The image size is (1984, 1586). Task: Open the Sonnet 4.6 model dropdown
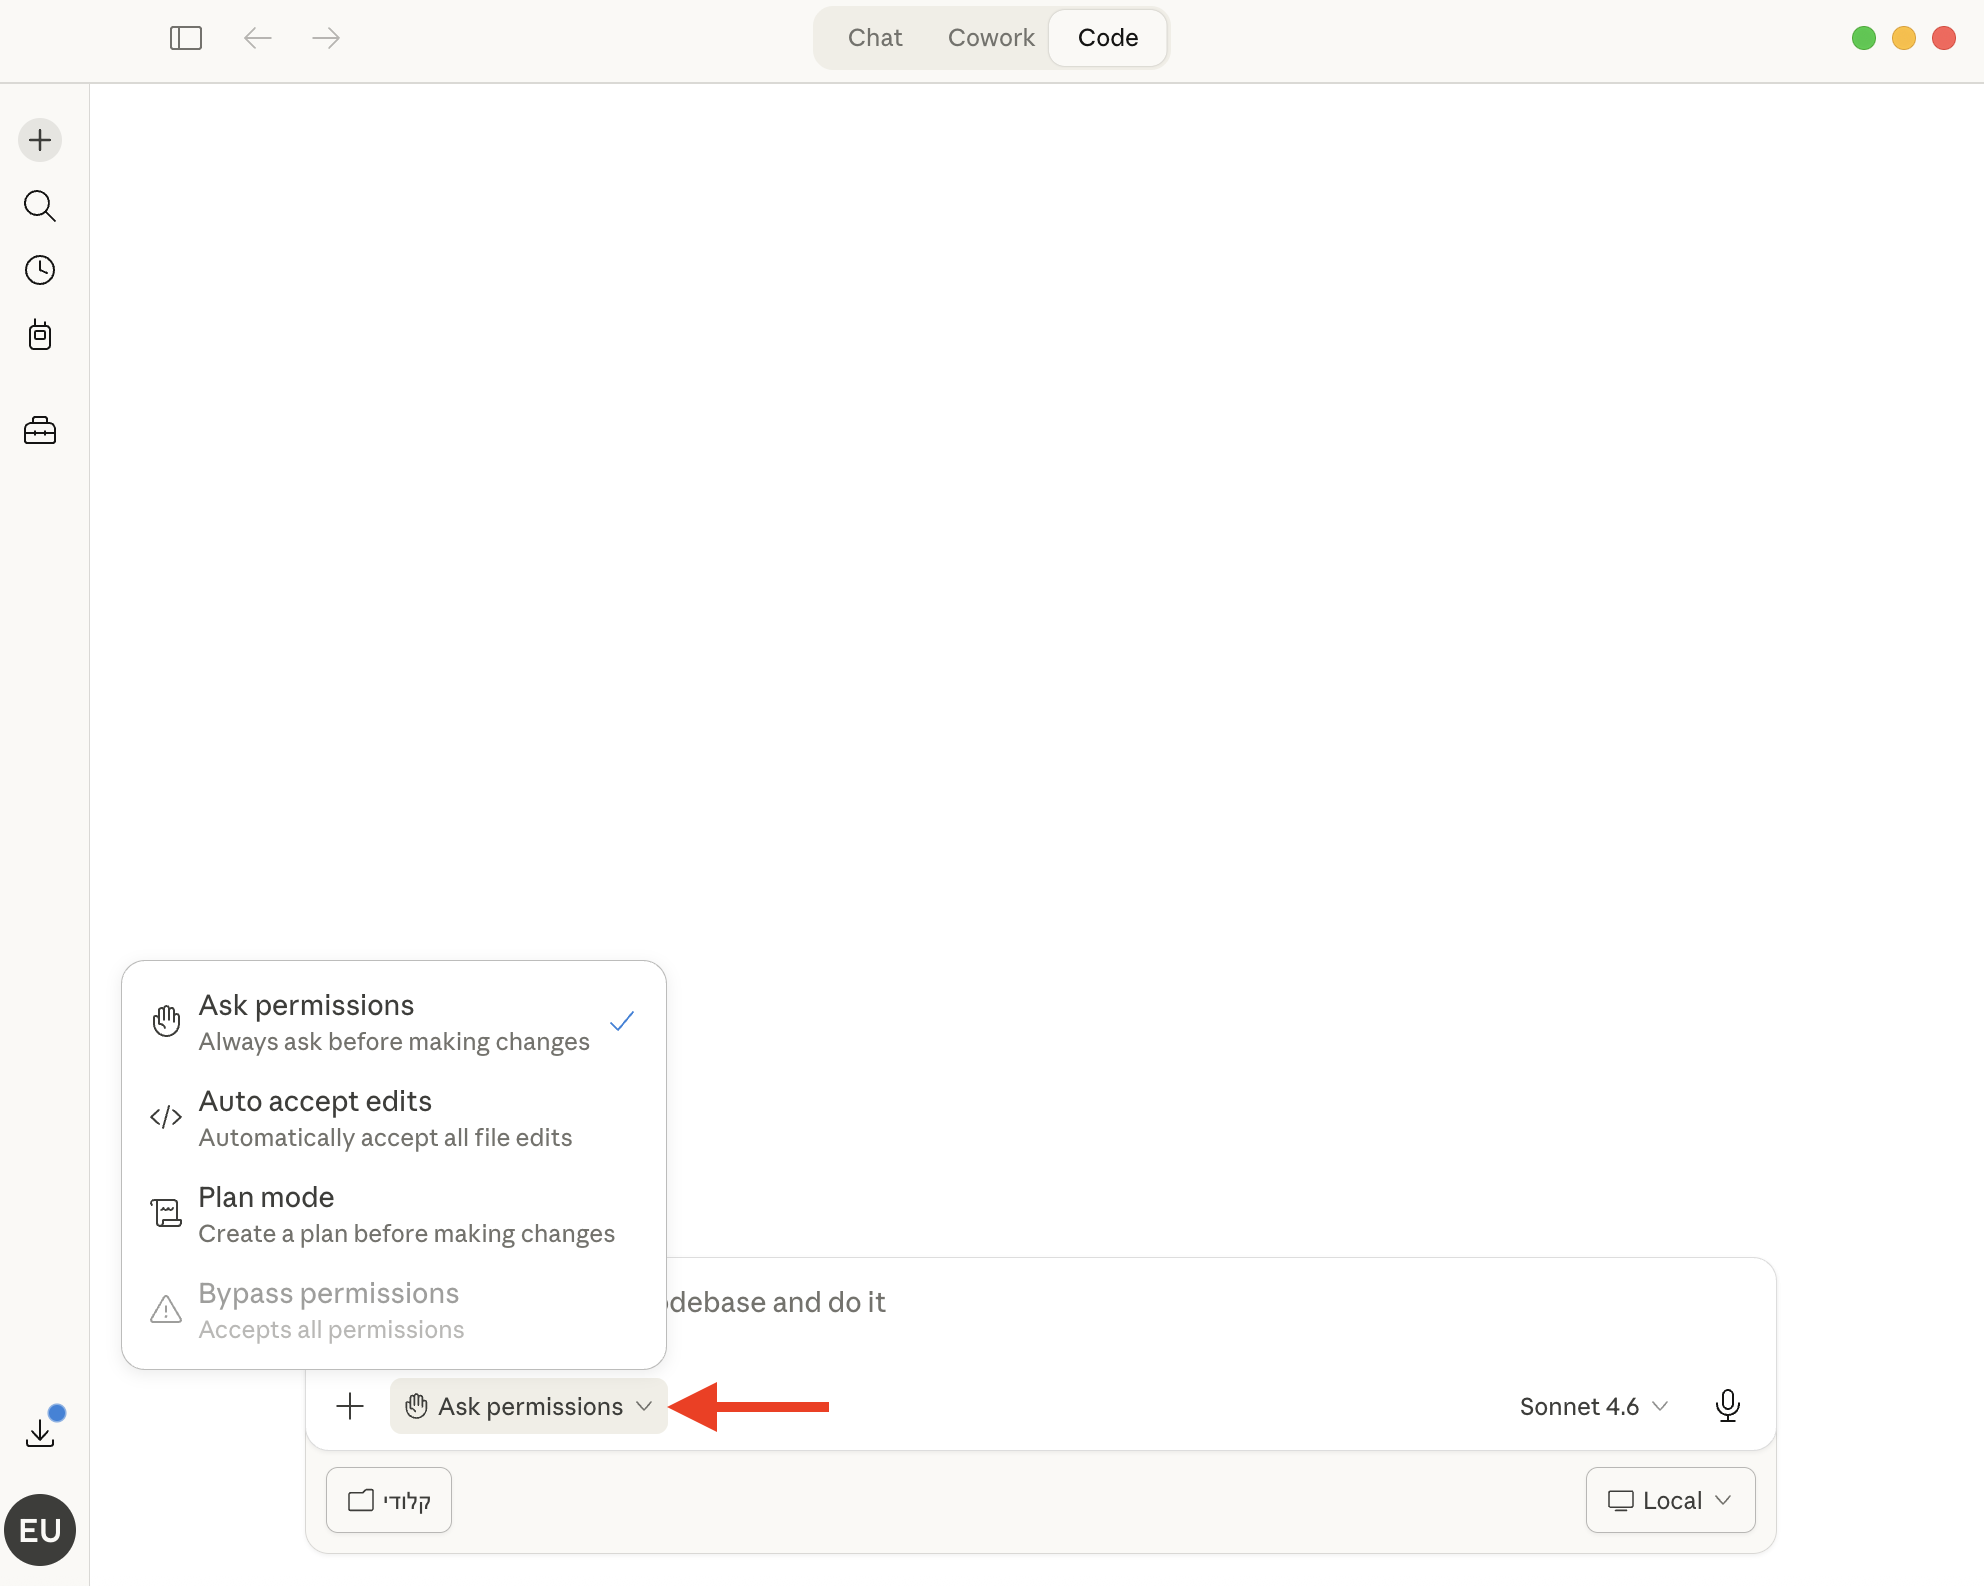(1594, 1406)
